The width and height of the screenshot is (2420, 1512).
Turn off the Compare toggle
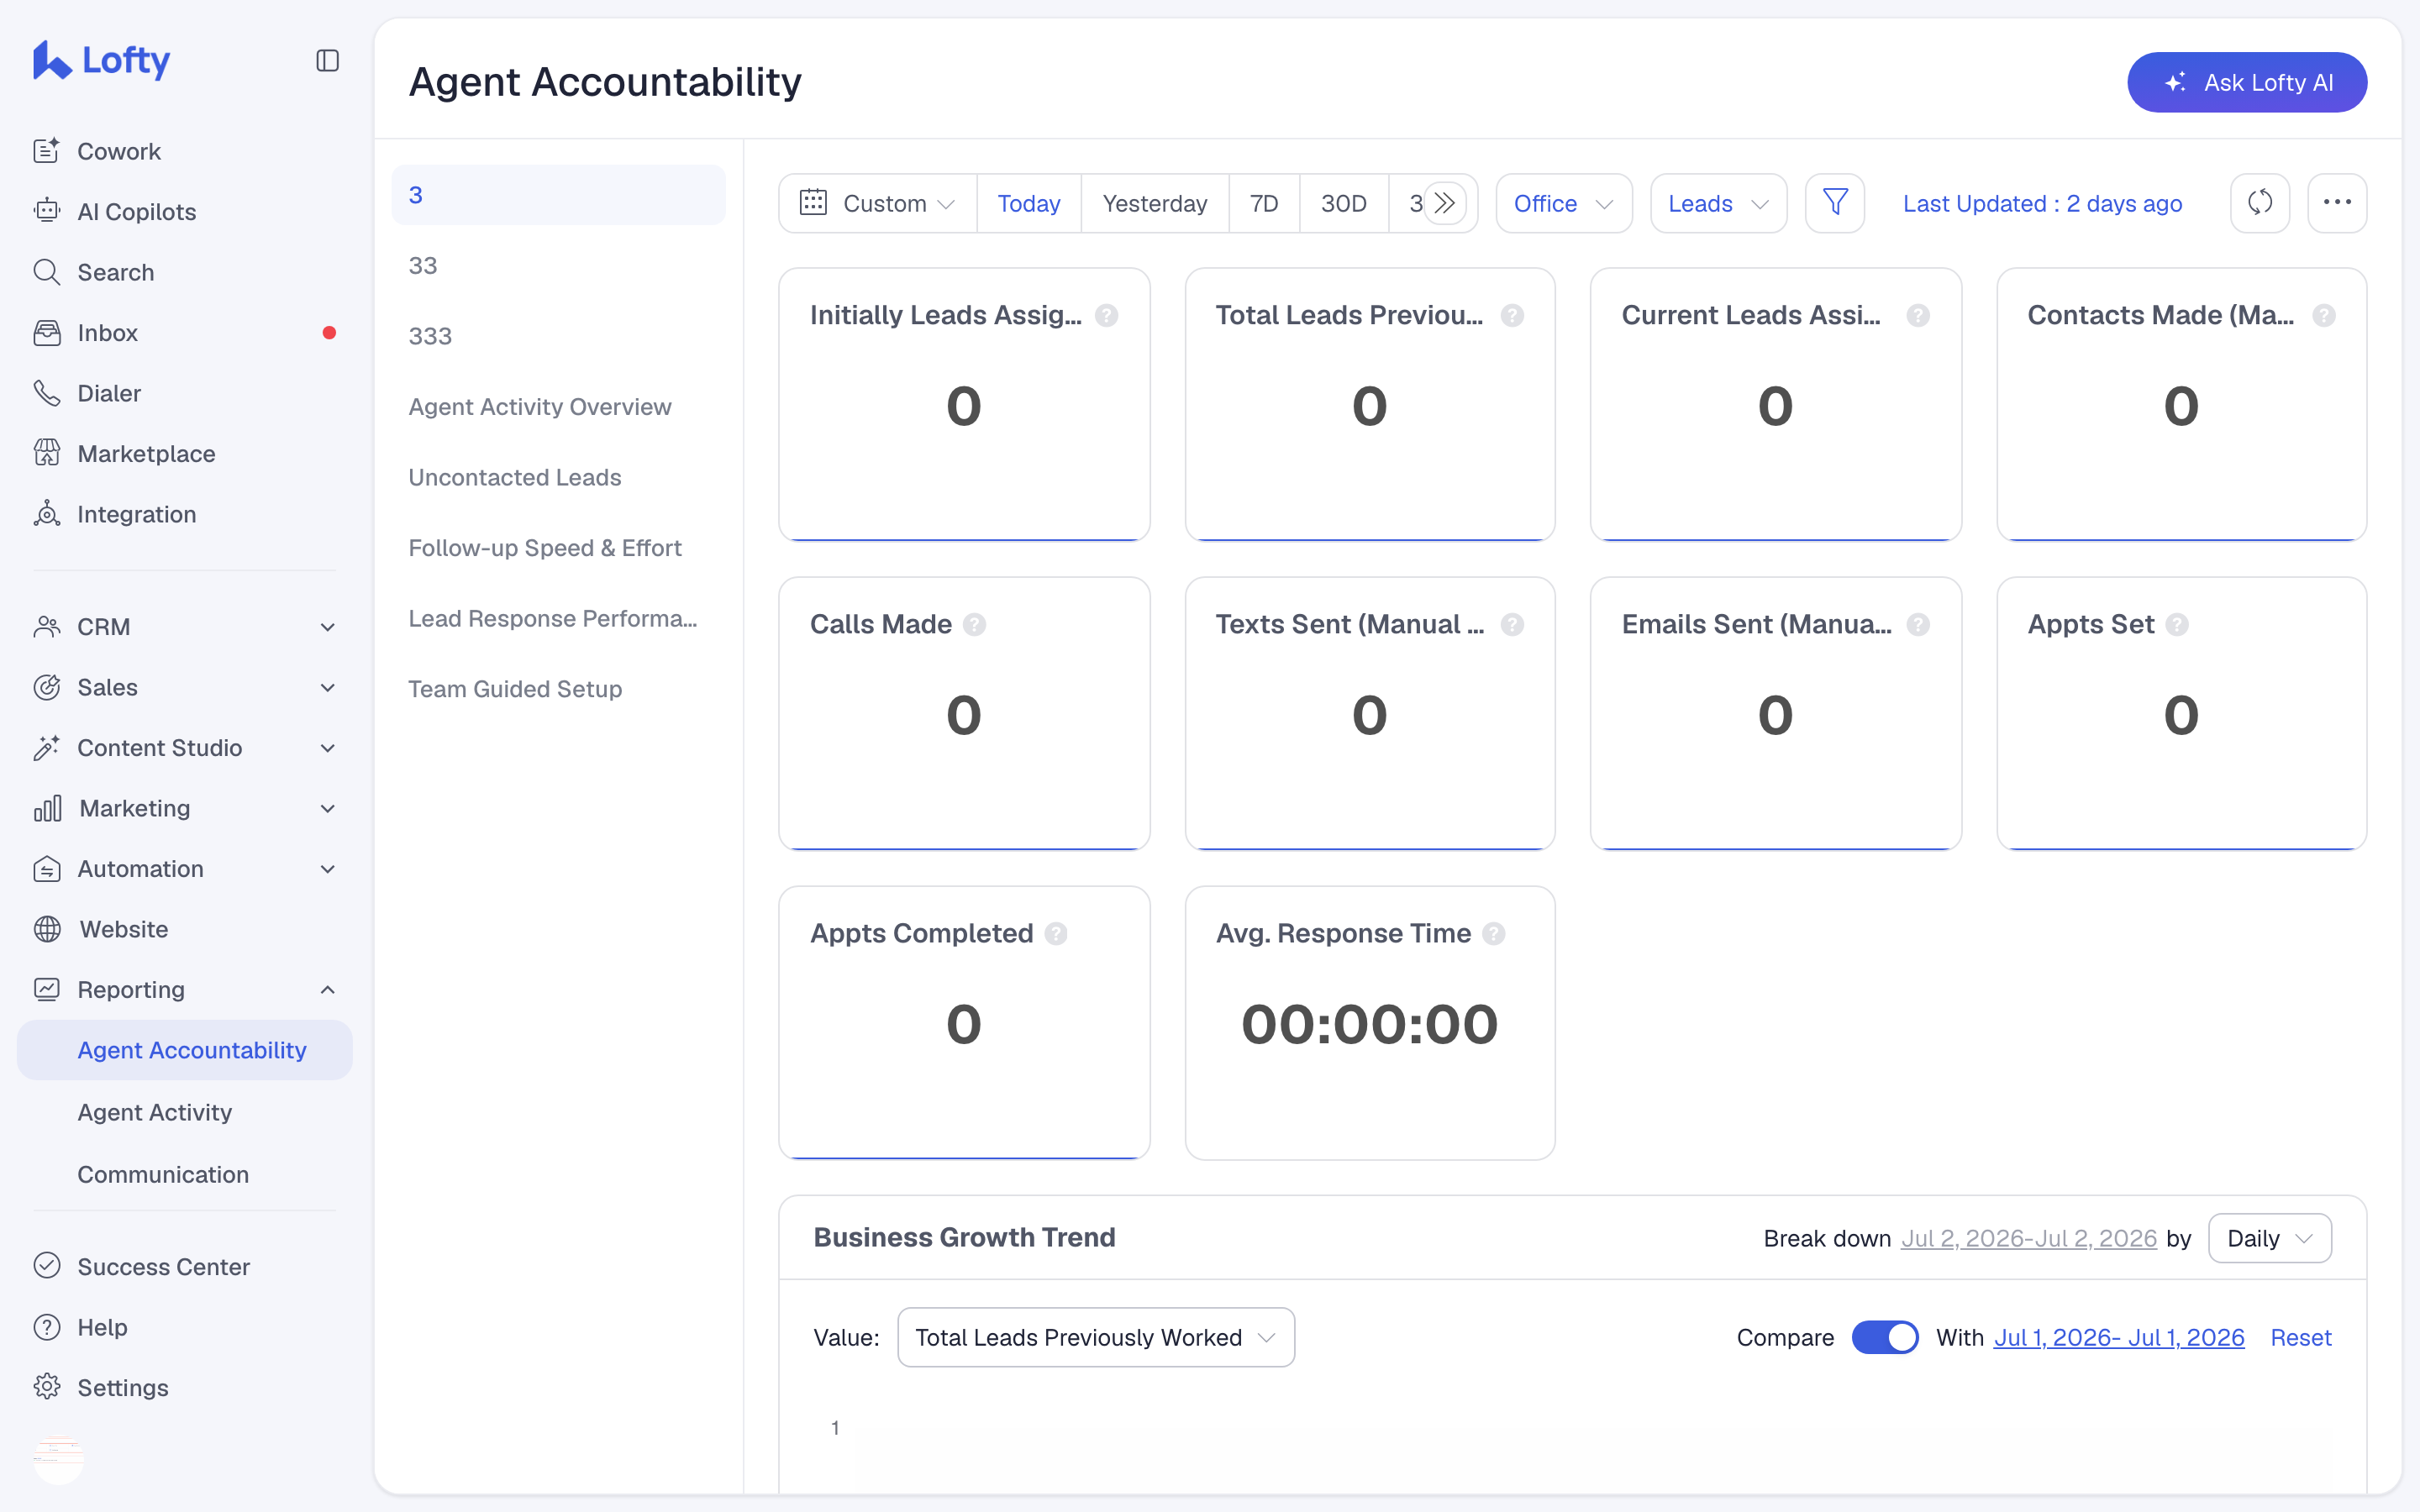click(x=1885, y=1337)
